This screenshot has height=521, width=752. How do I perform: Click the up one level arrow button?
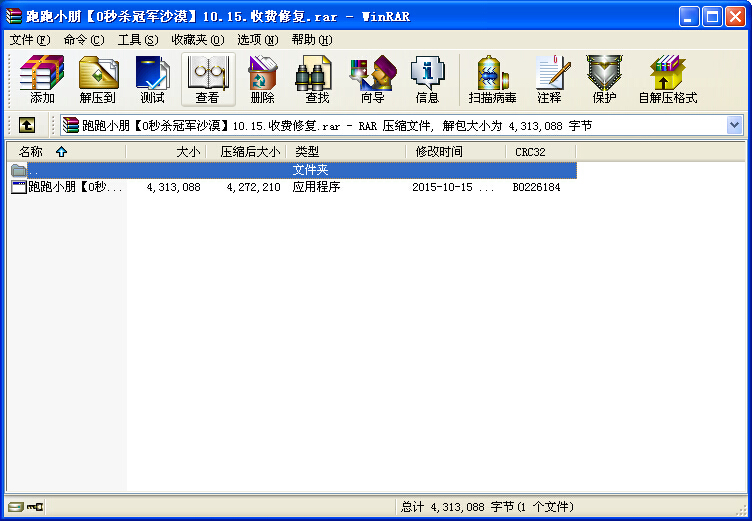click(x=27, y=126)
